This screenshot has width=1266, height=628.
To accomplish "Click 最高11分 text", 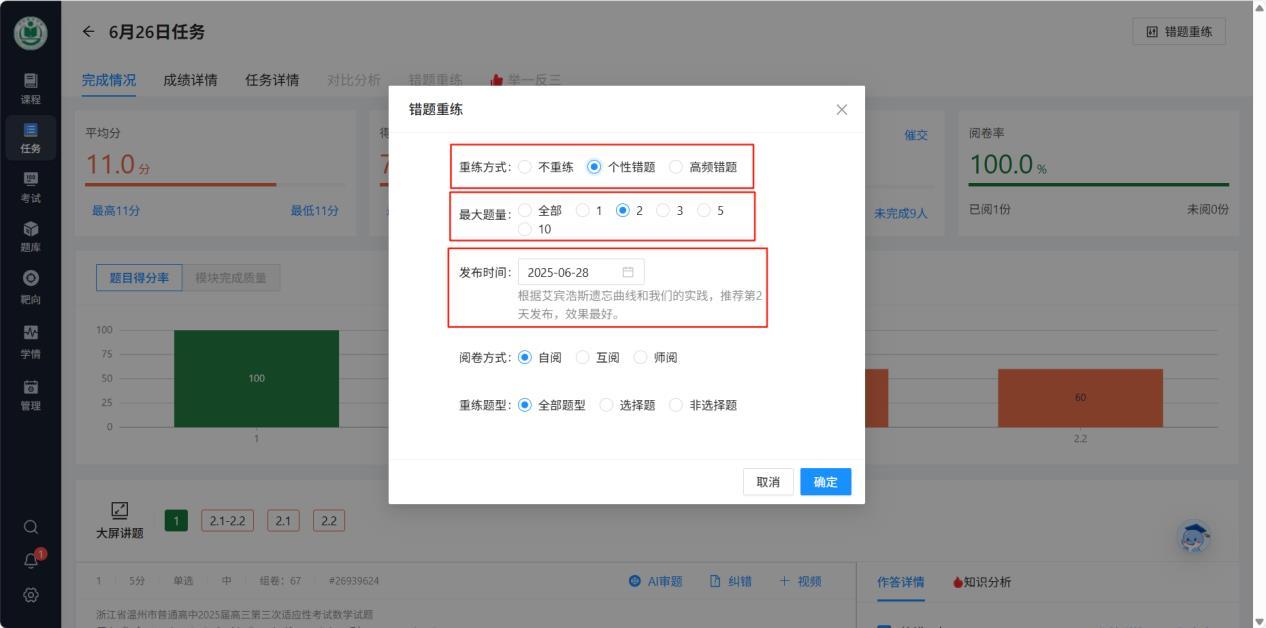I will [x=116, y=210].
